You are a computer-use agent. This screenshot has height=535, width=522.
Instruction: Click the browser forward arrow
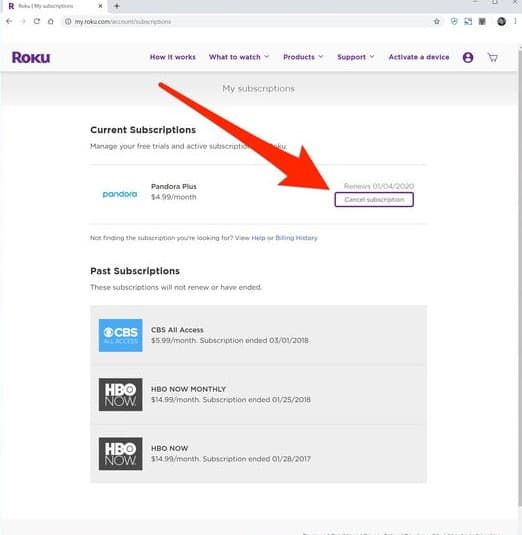pos(23,21)
